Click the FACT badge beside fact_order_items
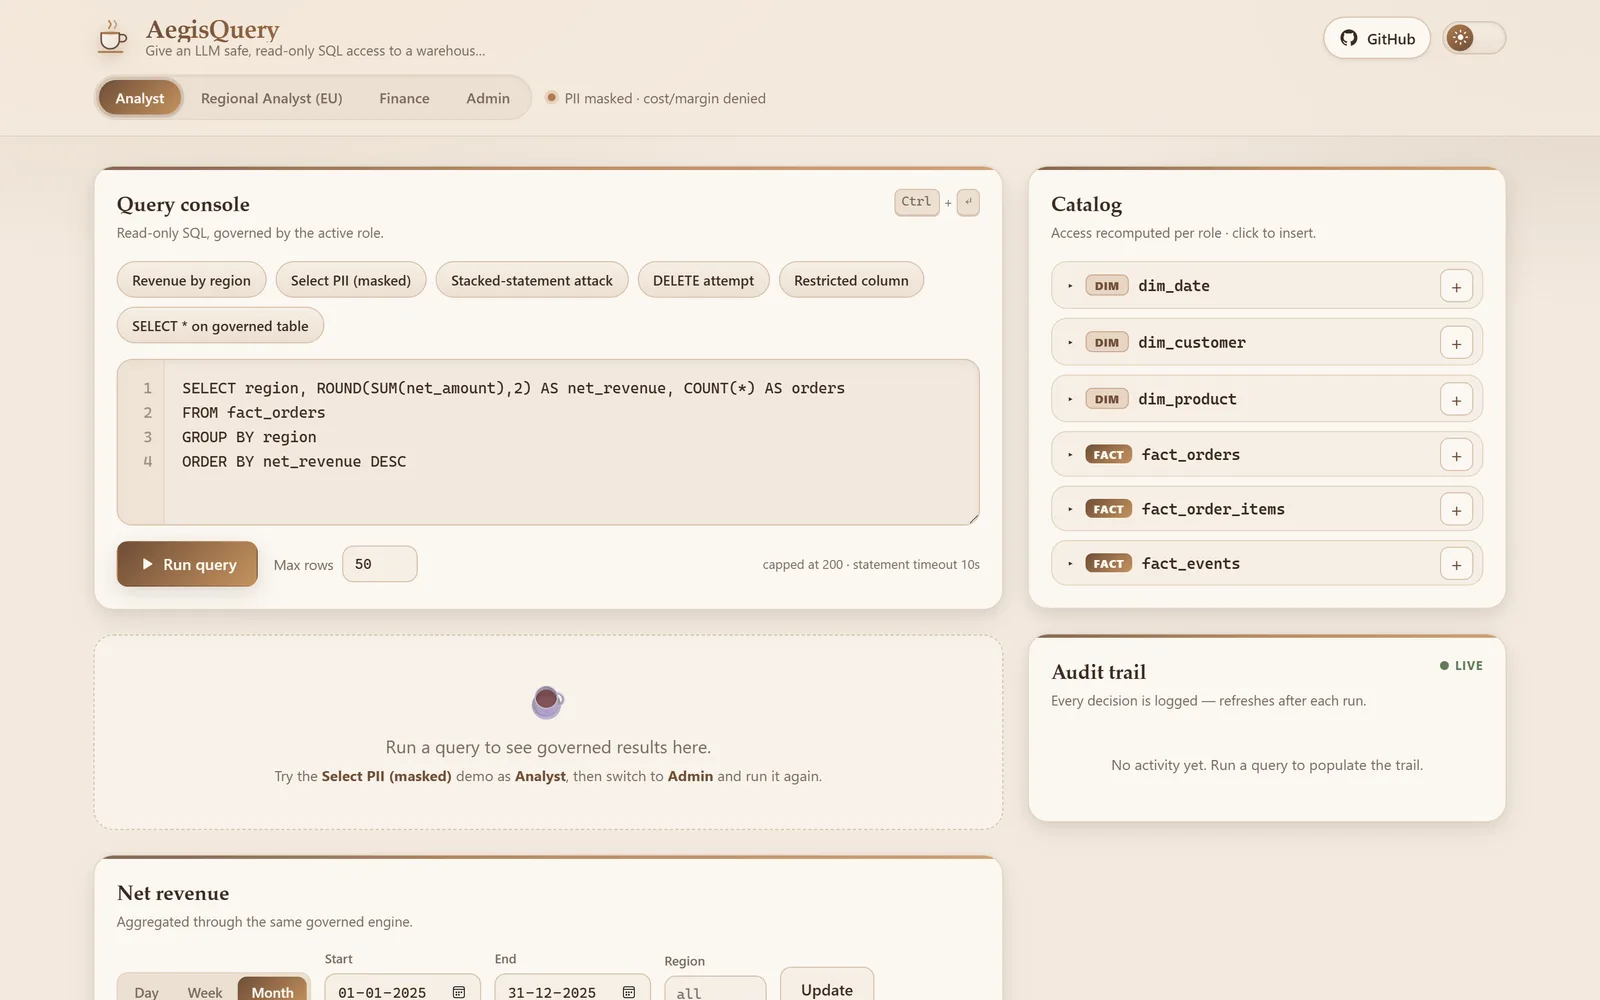 pos(1108,509)
